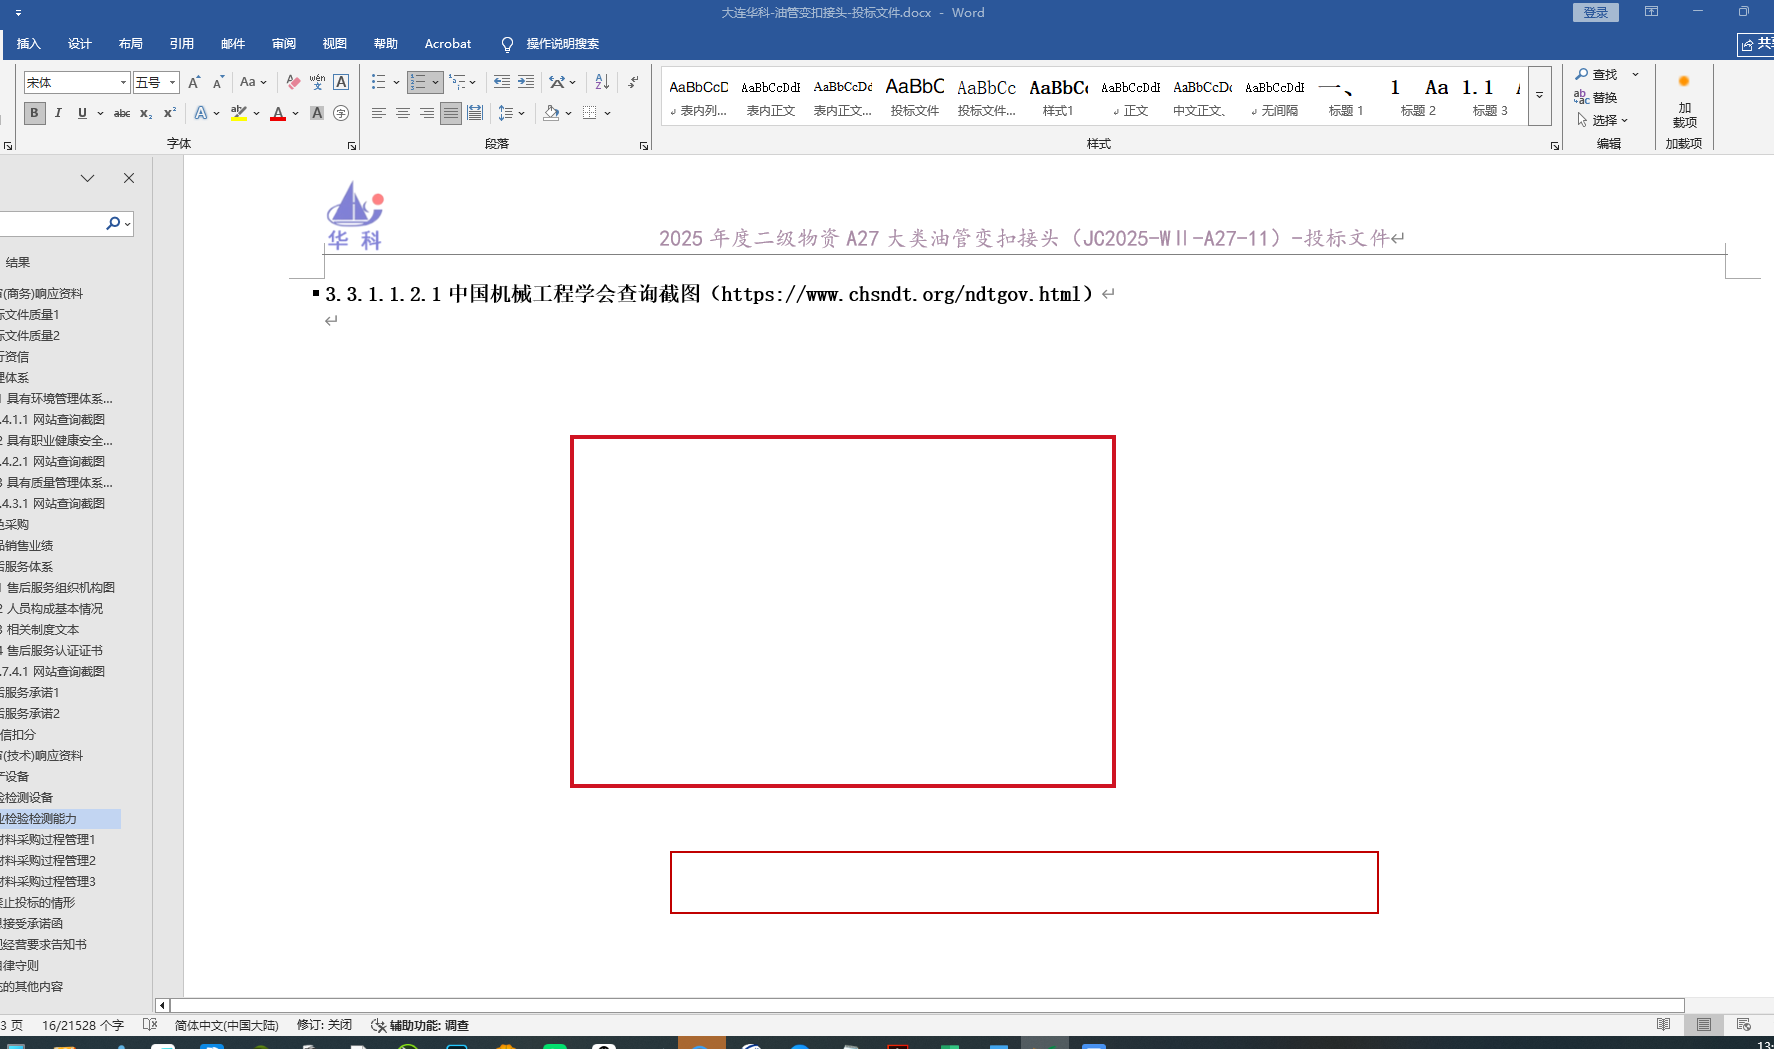Click the phonetic guide wén icon
The height and width of the screenshot is (1049, 1774).
click(317, 82)
